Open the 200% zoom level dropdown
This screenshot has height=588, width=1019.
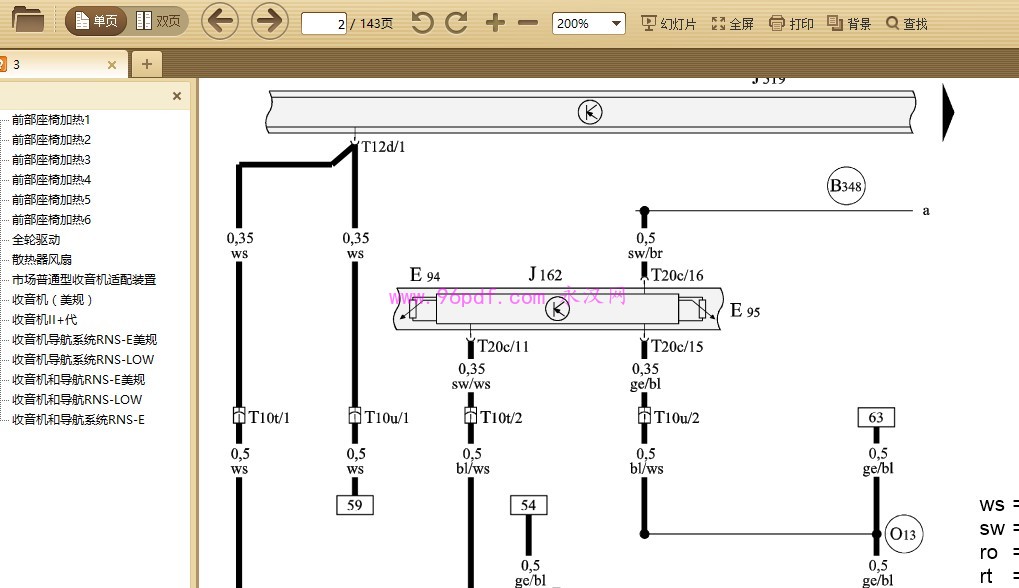point(588,24)
